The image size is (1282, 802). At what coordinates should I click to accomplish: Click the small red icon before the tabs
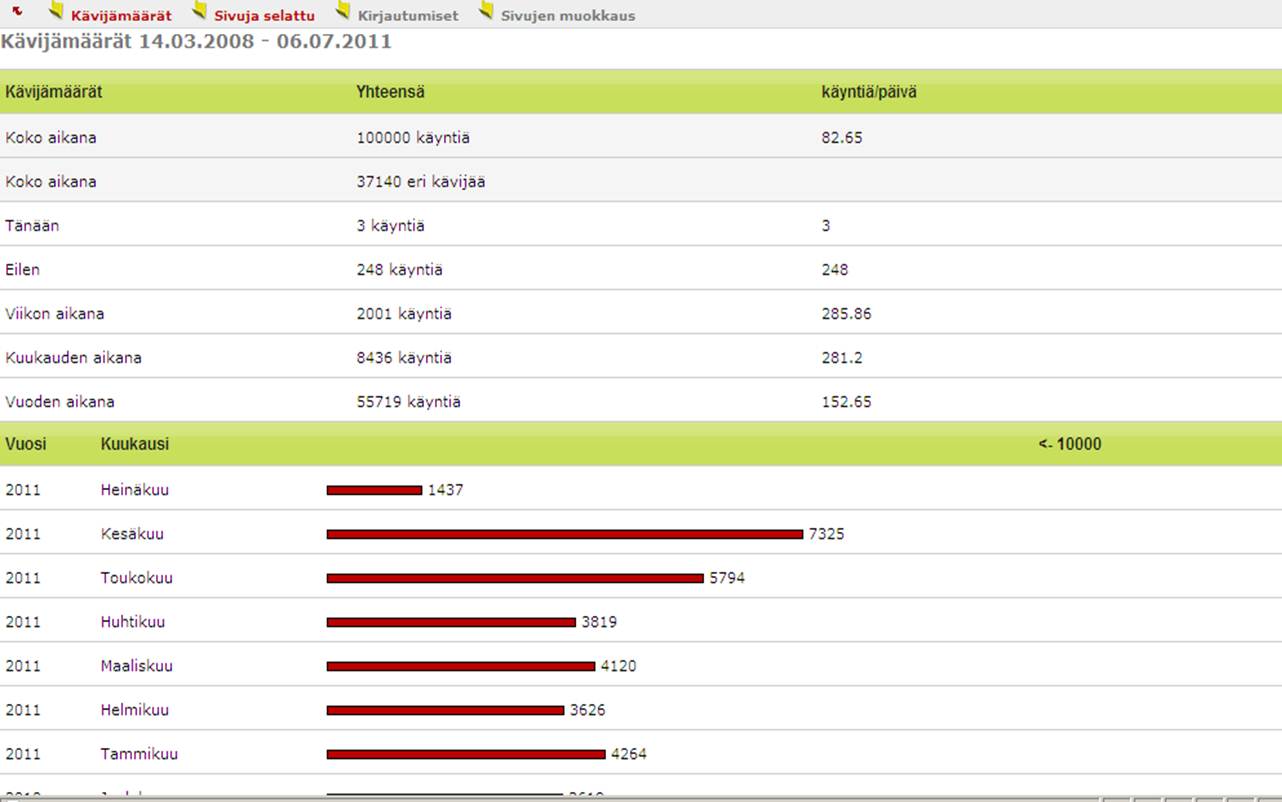pos(17,12)
